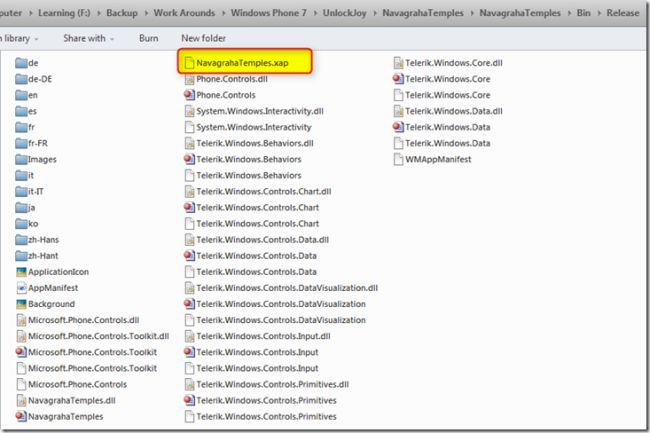Select the WMAppManifest file icon

398,159
